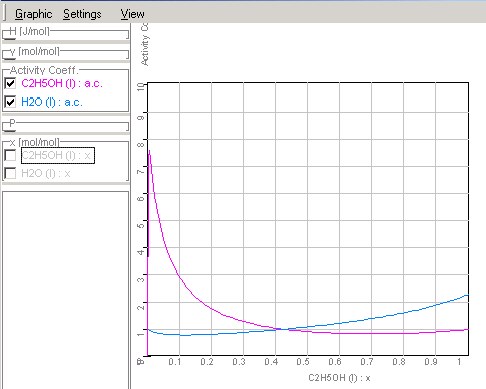Enable the H2O (l) : x checkbox
This screenshot has width=486, height=389.
point(10,173)
